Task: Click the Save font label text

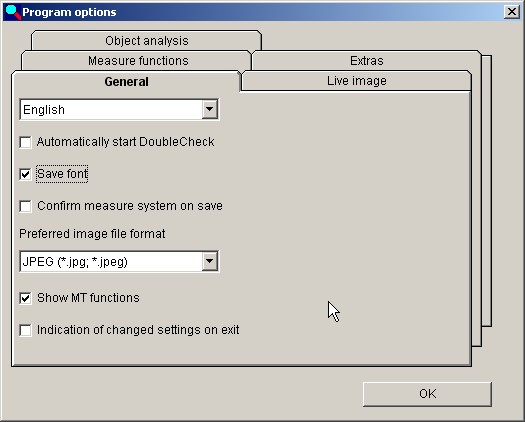Action: pos(62,174)
